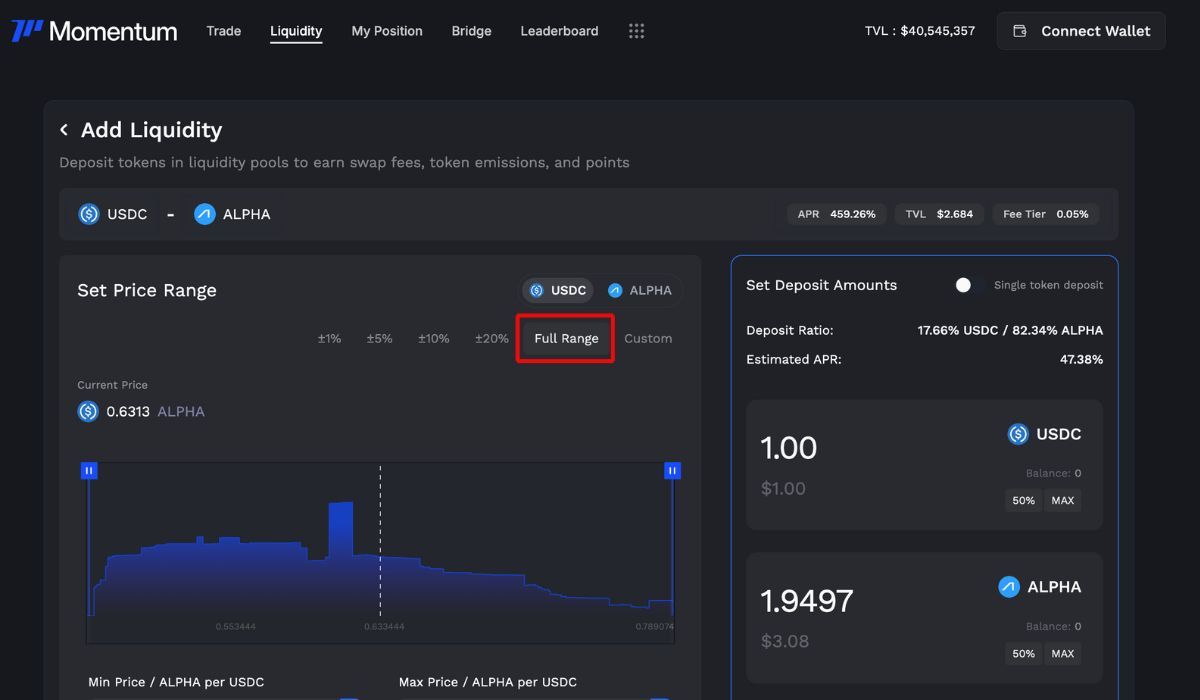Click the Max Price / ALPHA per USDC label
The width and height of the screenshot is (1200, 700).
[x=488, y=682]
